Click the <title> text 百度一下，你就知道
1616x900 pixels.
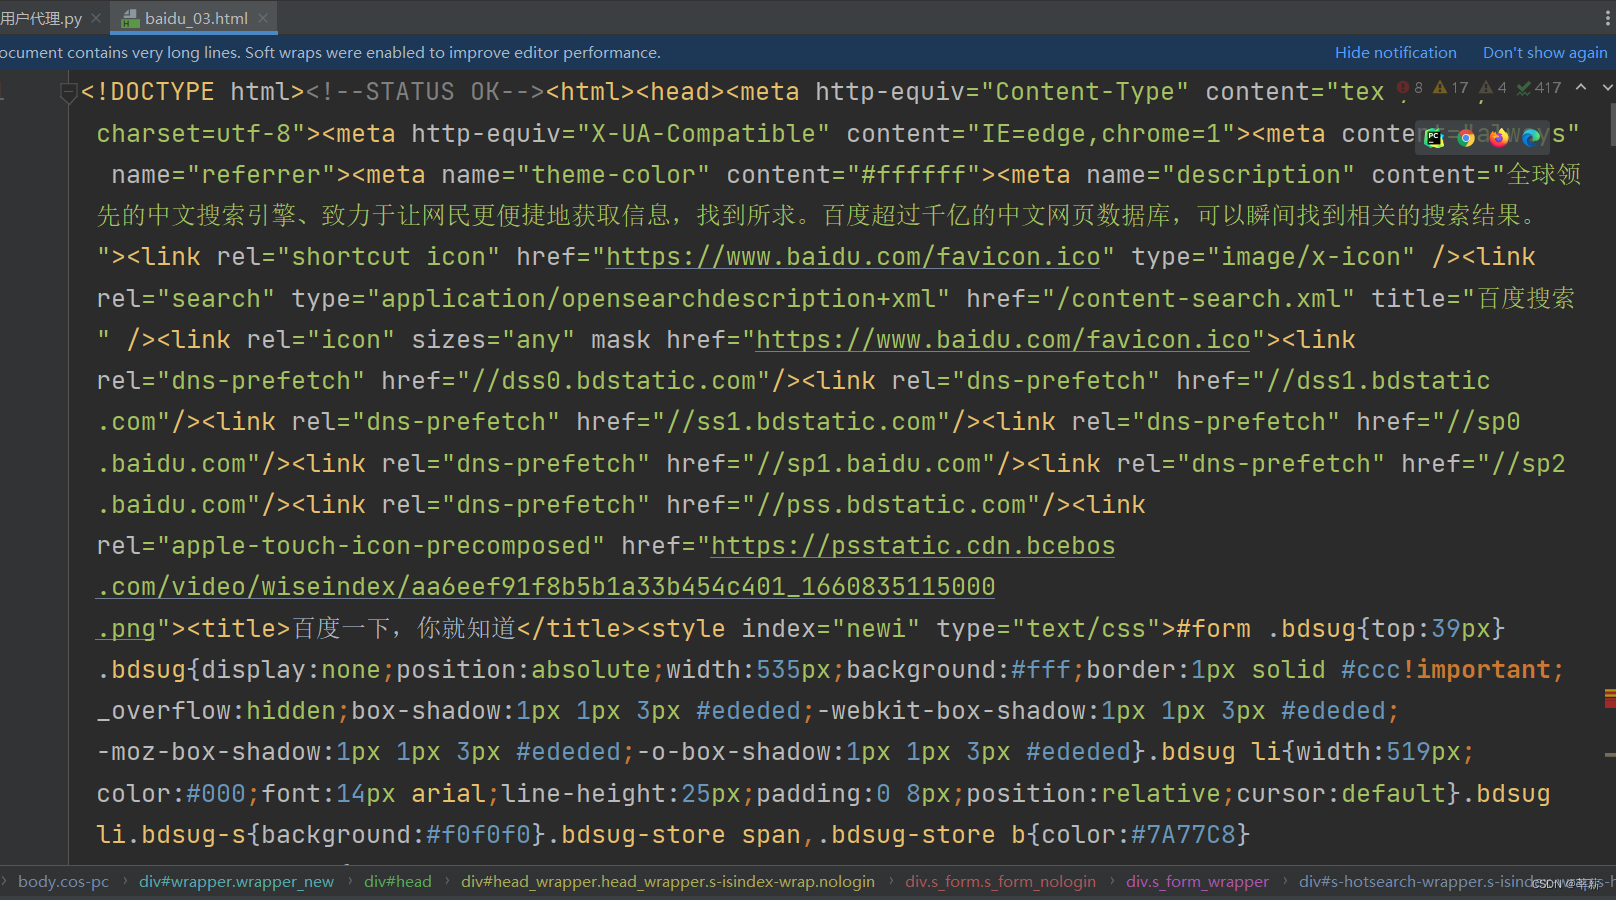click(403, 628)
